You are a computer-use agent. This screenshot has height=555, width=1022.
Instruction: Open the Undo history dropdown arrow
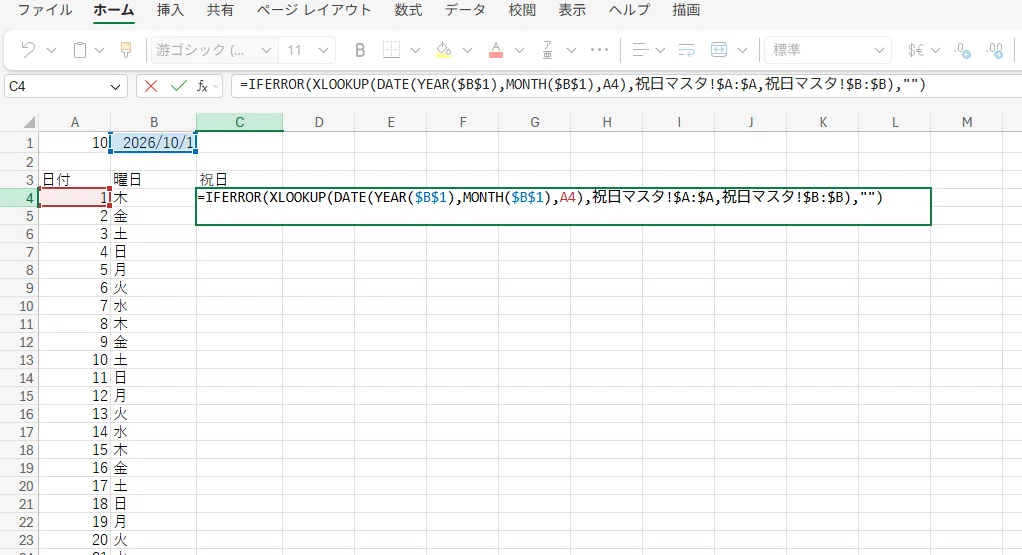pyautogui.click(x=51, y=50)
